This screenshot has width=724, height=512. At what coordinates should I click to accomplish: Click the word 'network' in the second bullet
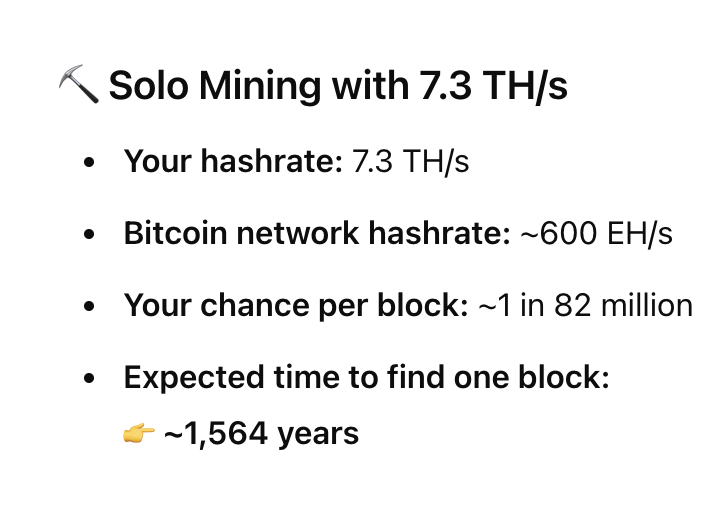tap(297, 233)
